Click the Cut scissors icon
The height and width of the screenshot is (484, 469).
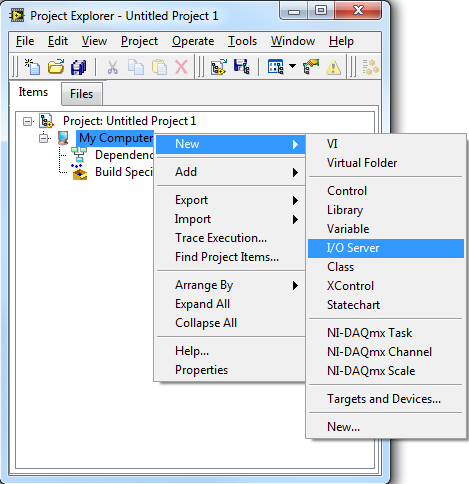pos(112,67)
